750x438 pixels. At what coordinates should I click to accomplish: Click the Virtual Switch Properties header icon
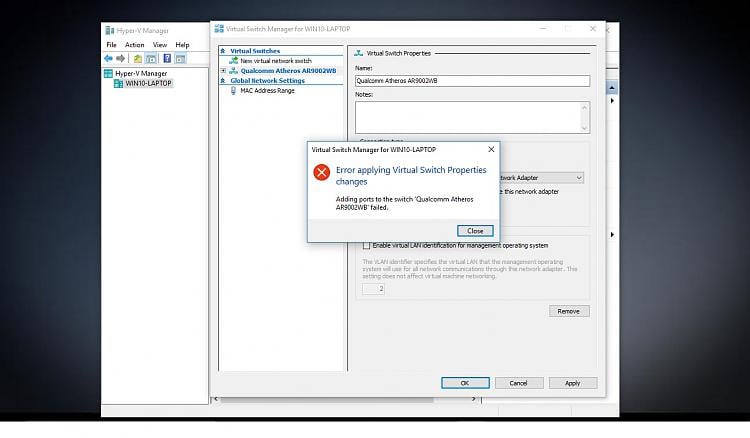click(x=358, y=53)
